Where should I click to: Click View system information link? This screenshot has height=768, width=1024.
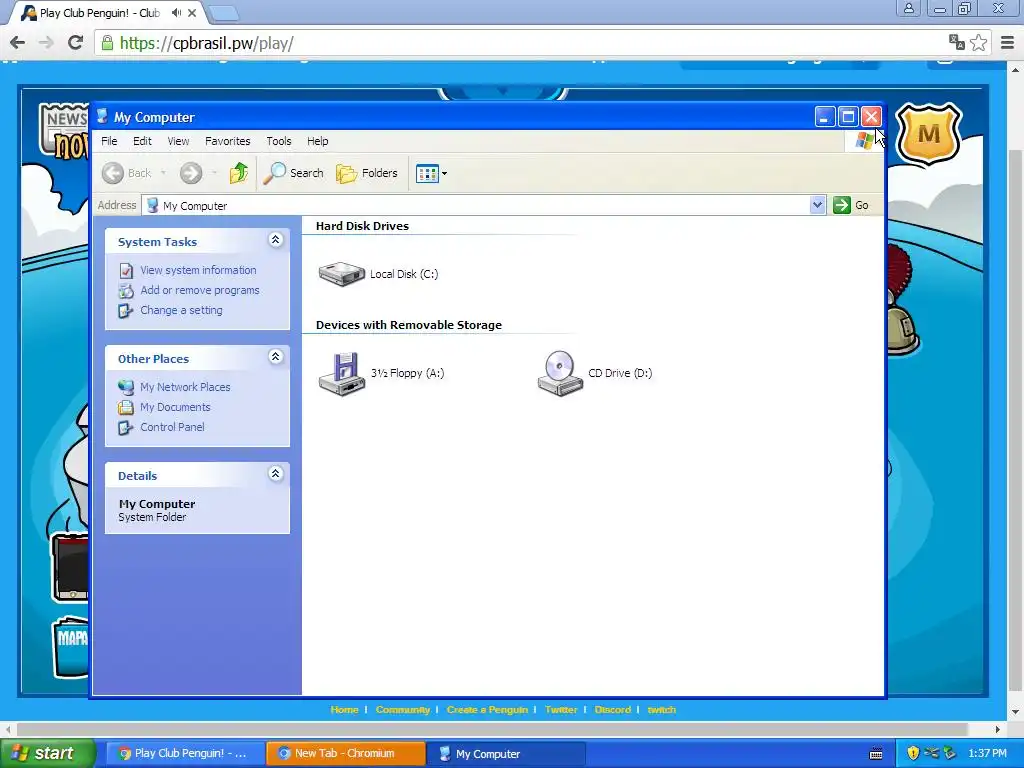click(198, 270)
